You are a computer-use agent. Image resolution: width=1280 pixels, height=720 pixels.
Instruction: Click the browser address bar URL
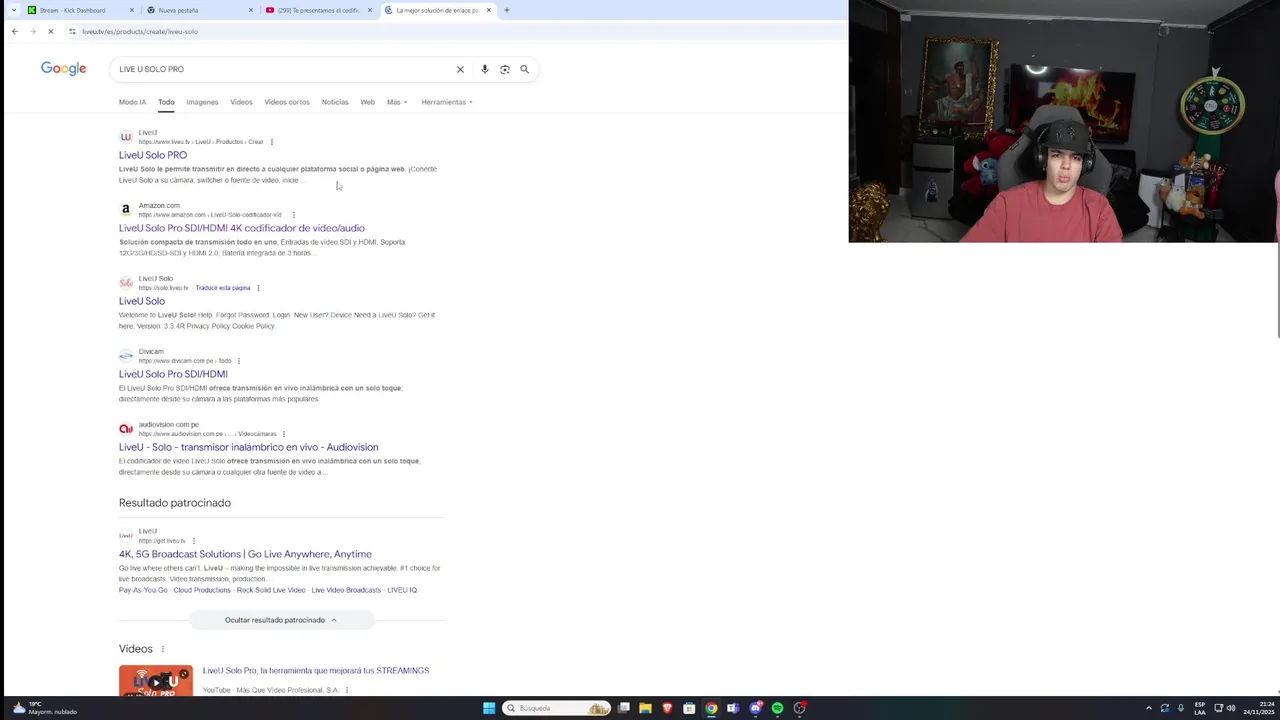pos(140,31)
